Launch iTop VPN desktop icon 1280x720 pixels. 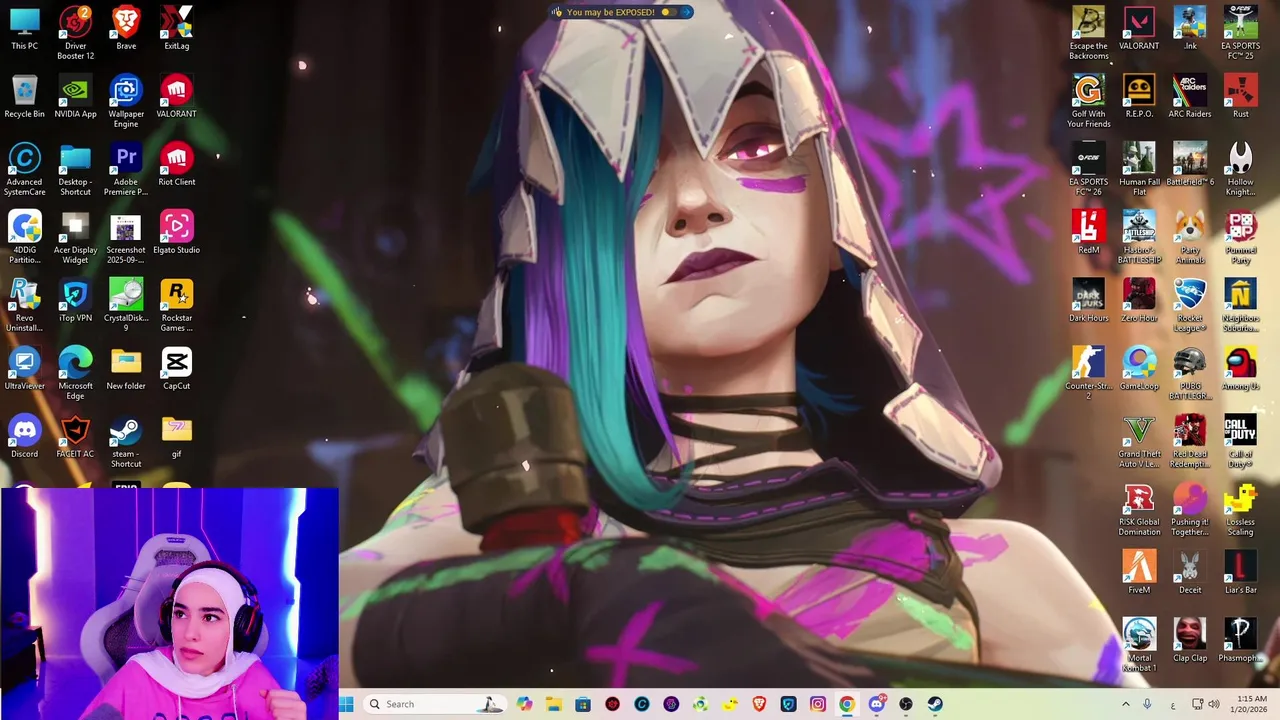tap(75, 301)
